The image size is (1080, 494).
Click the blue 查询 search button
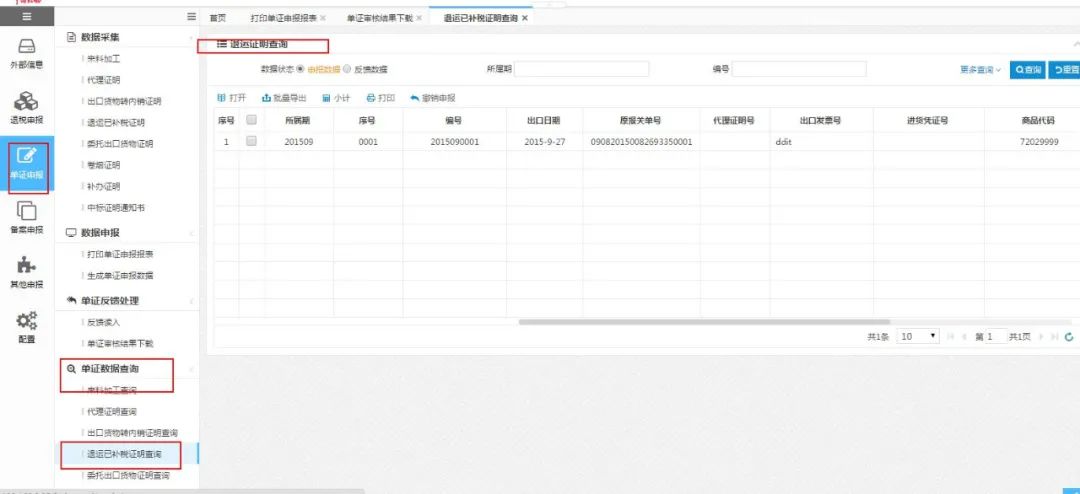tap(1028, 70)
